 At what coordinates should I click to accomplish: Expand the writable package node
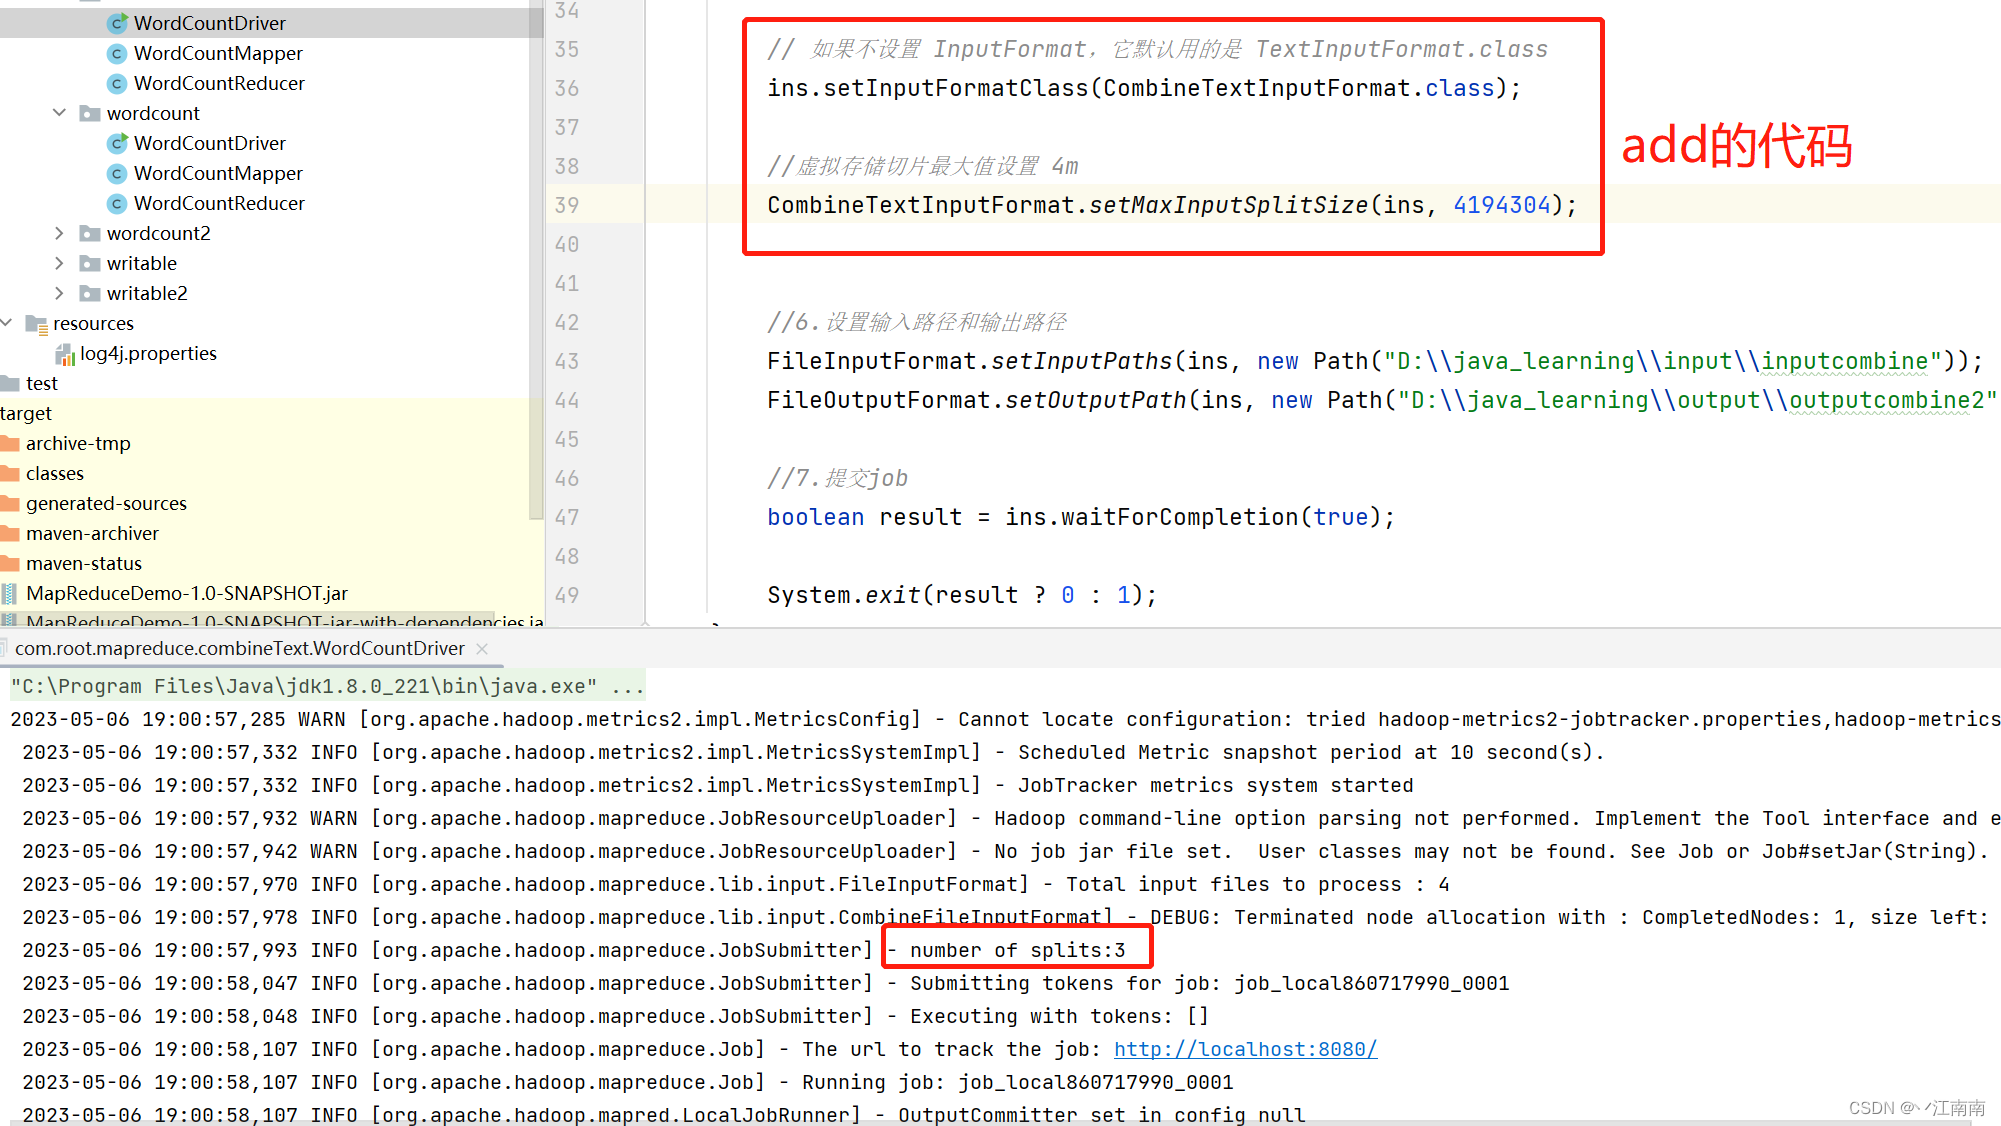pyautogui.click(x=59, y=263)
